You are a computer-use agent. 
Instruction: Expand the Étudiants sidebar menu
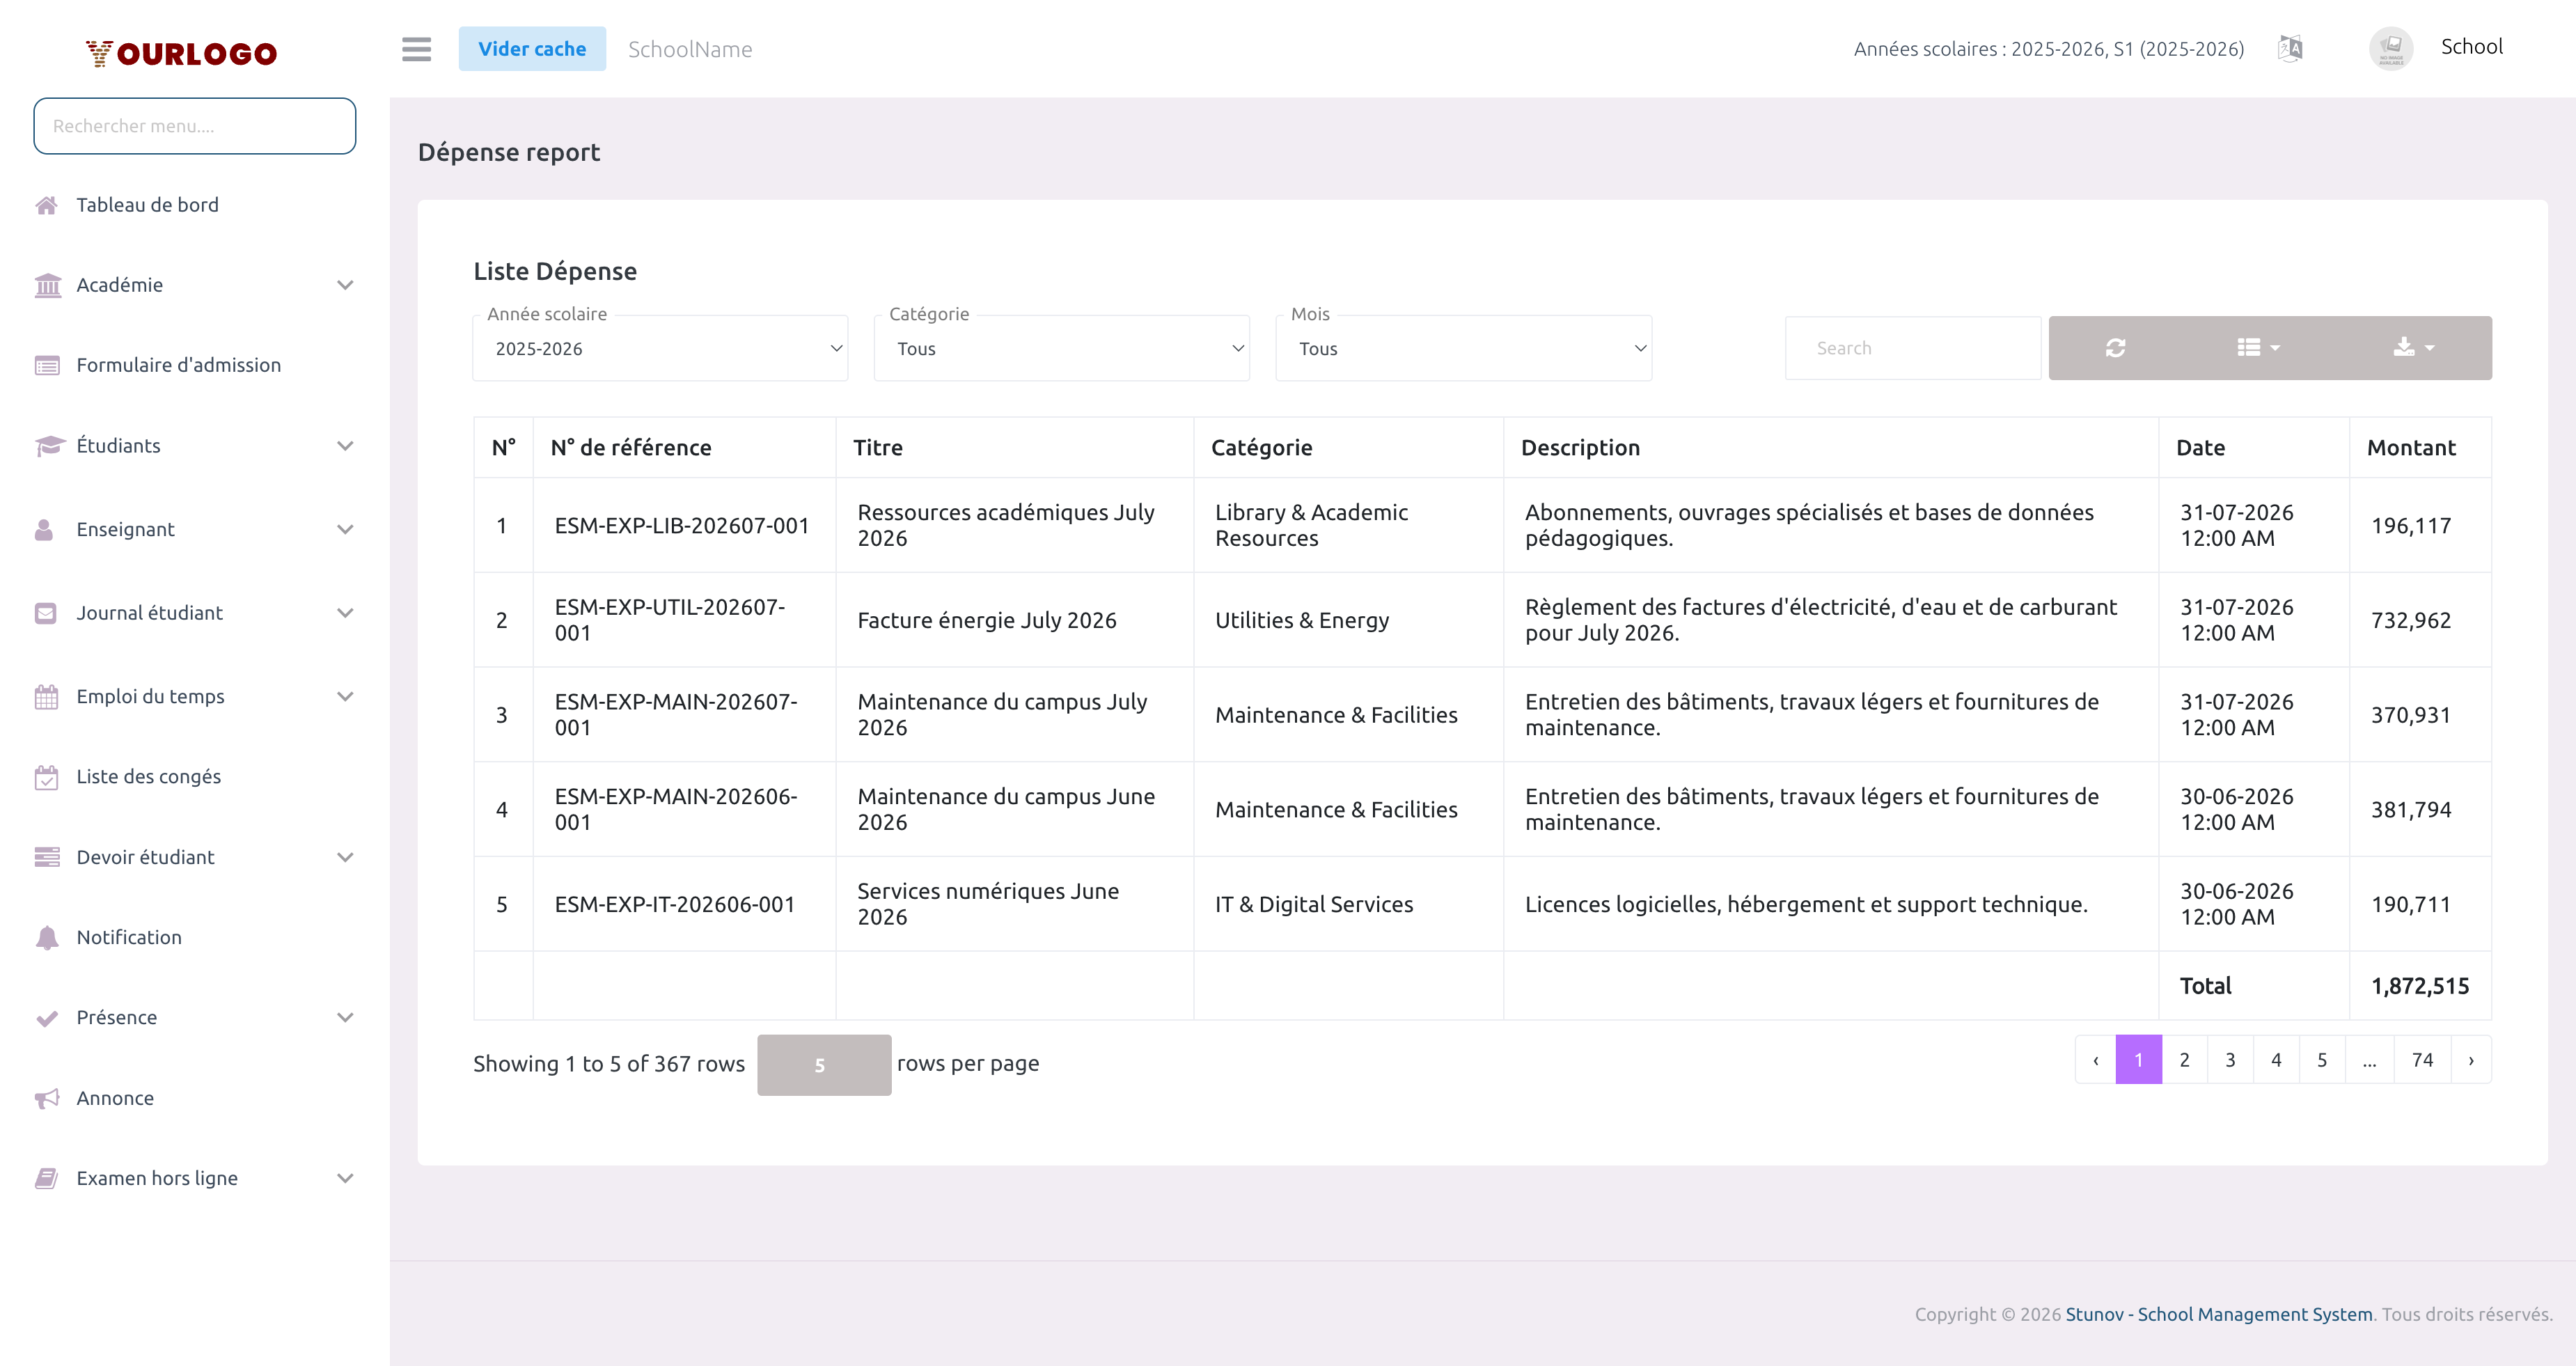194,446
